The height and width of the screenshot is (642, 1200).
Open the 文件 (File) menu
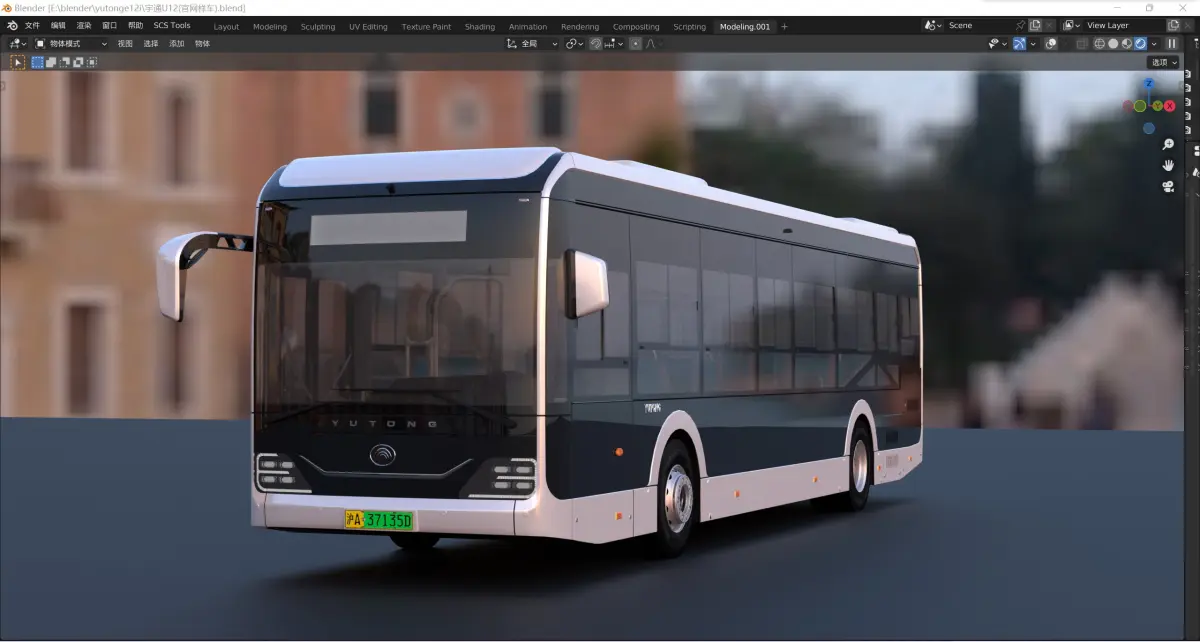click(x=33, y=26)
